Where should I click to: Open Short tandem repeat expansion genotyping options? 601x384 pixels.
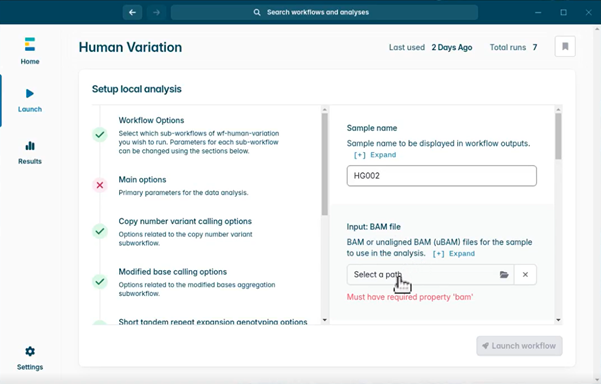click(213, 322)
